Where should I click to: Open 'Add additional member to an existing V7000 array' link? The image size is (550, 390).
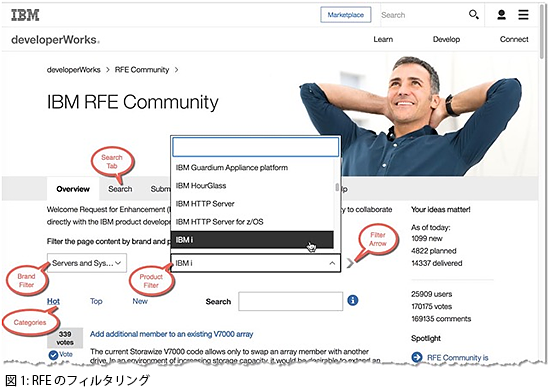point(172,334)
